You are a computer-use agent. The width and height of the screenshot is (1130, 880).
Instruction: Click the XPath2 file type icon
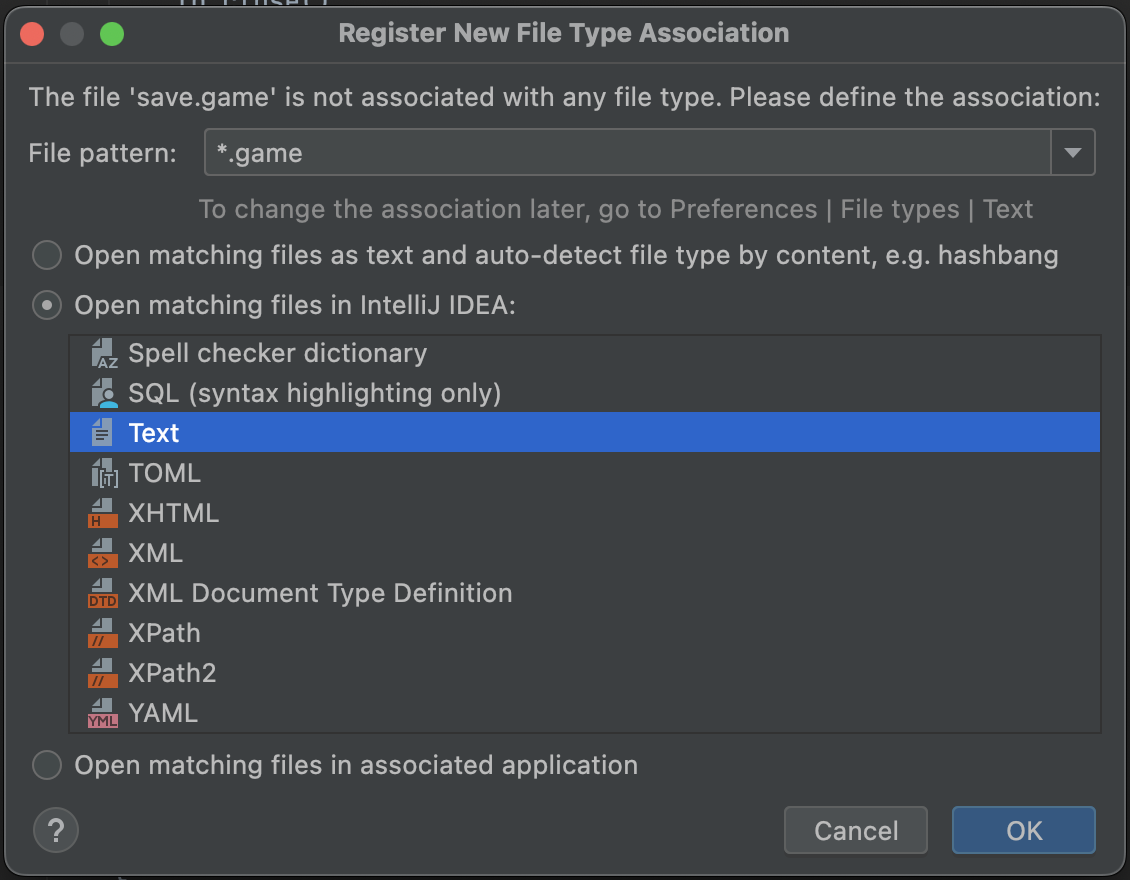click(104, 674)
